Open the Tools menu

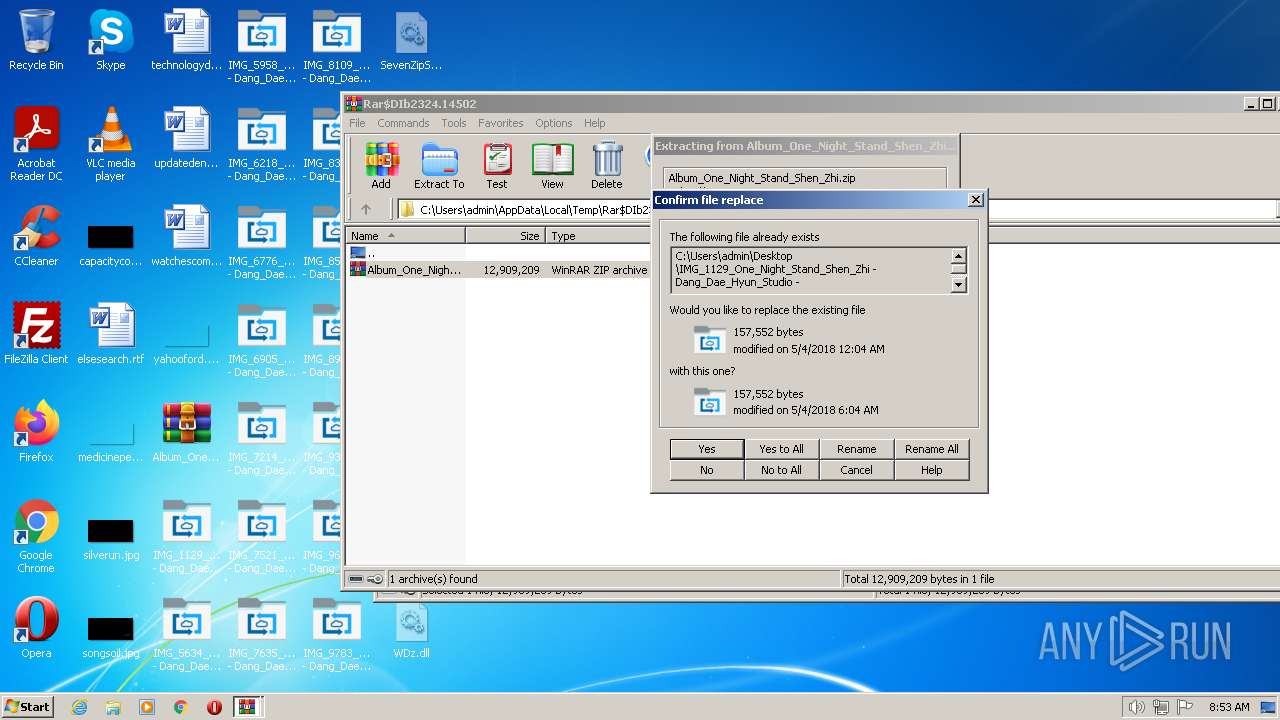(454, 123)
